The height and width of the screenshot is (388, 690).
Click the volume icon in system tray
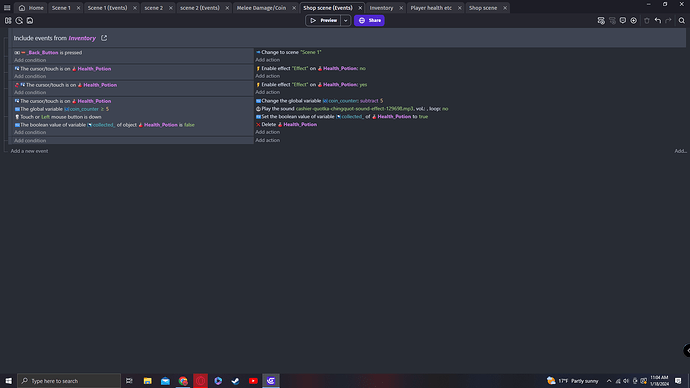[x=626, y=381]
